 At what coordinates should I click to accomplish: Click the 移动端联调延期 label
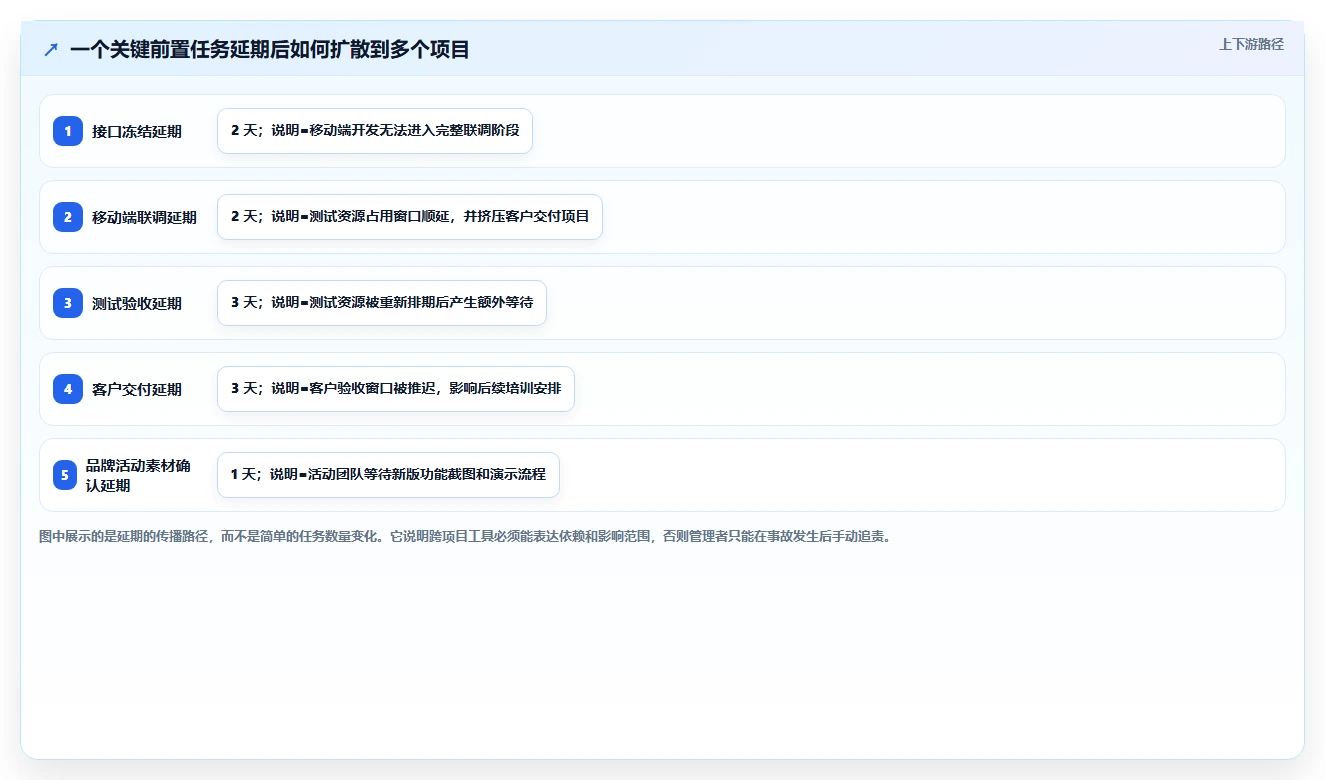(144, 217)
